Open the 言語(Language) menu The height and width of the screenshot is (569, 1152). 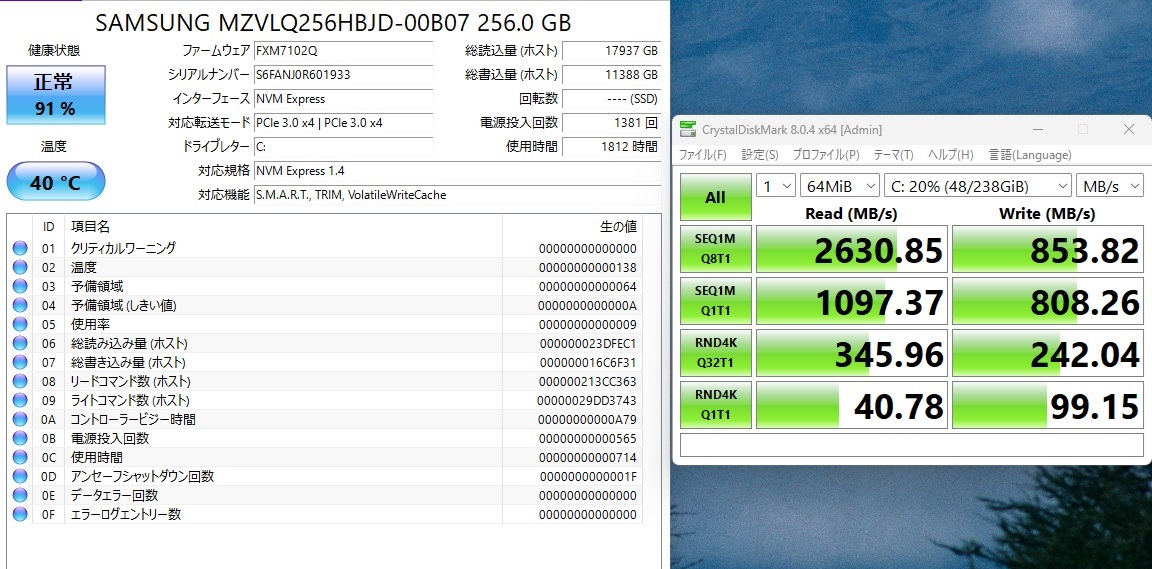pyautogui.click(x=1030, y=155)
